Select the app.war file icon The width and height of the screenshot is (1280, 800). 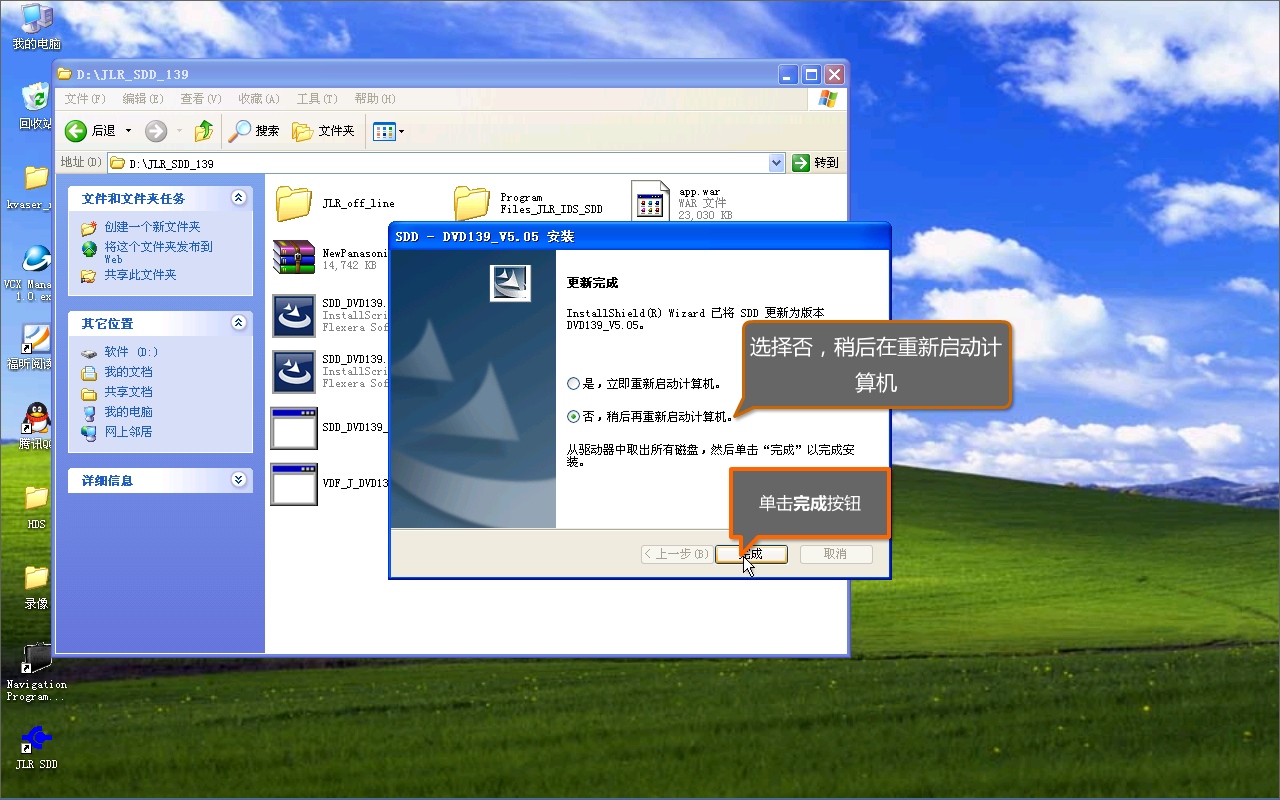point(650,200)
